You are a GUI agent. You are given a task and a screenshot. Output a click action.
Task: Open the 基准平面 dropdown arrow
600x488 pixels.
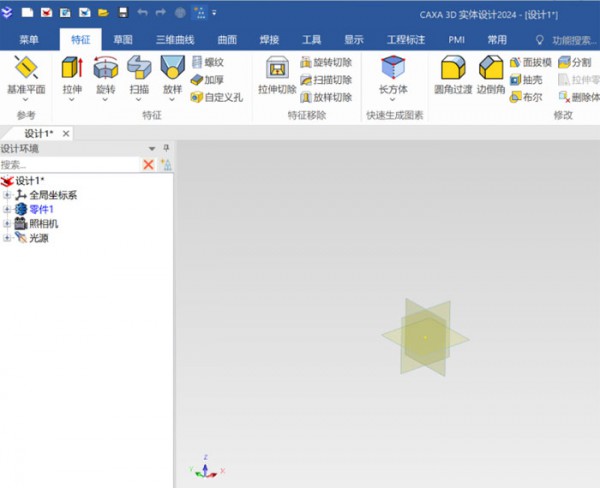coord(26,100)
